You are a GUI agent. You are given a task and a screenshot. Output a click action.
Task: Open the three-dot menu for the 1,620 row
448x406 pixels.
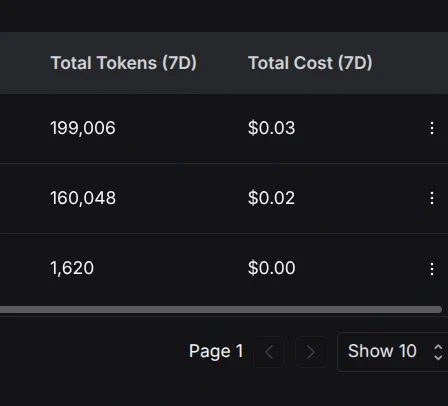[x=432, y=268]
